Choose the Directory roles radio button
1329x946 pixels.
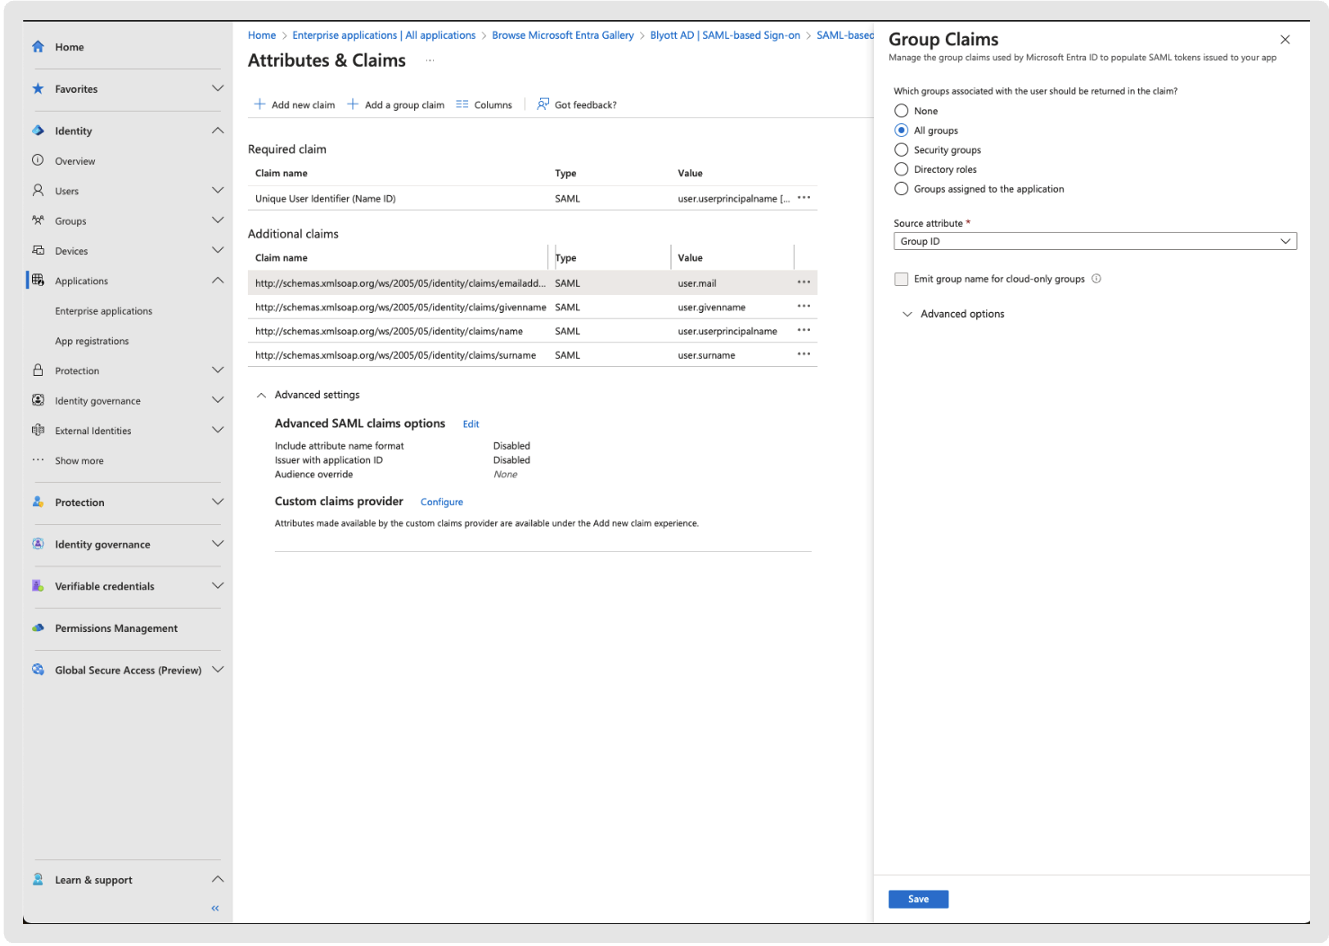coord(901,169)
